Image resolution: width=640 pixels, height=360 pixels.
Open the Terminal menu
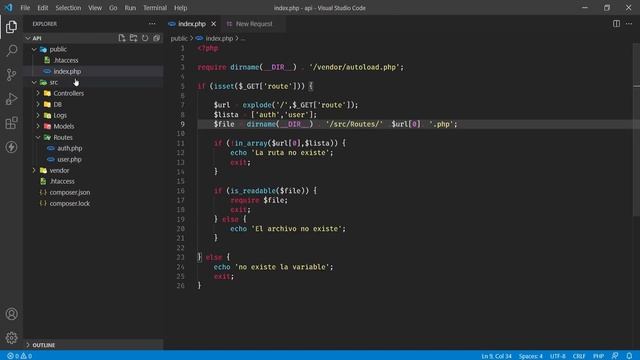(x=155, y=8)
